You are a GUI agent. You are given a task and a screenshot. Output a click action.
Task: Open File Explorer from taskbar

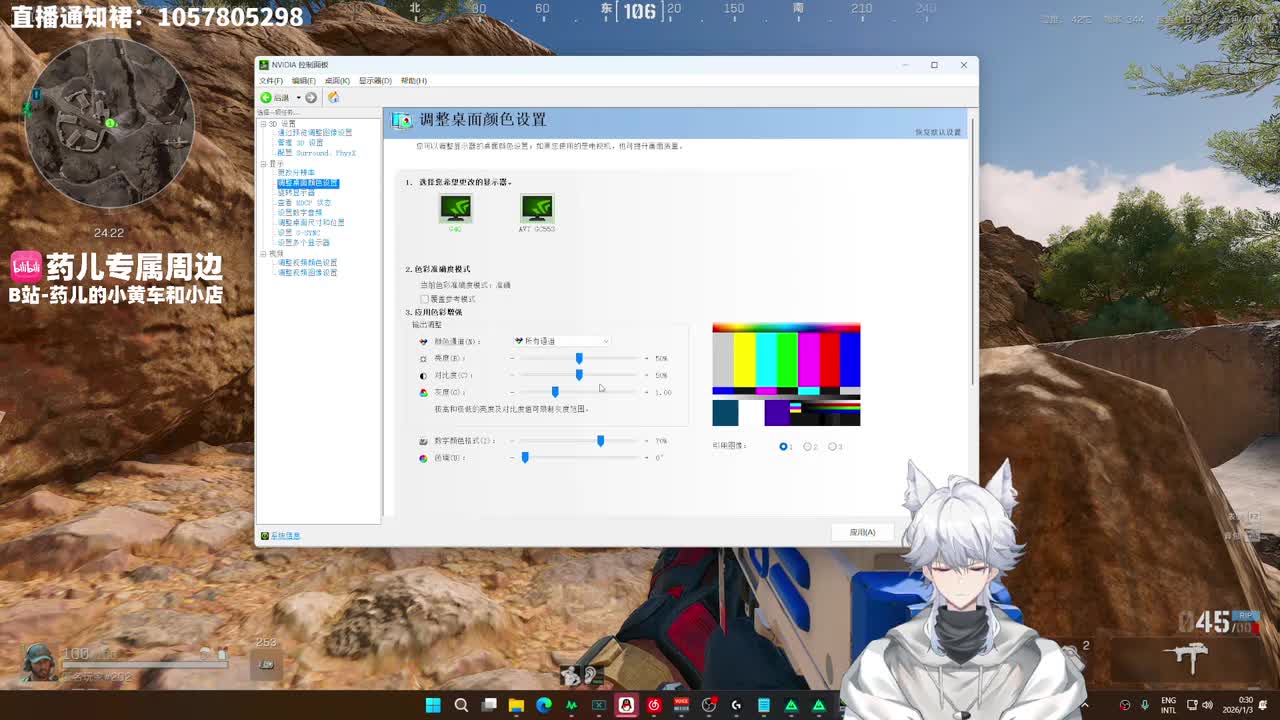tap(516, 705)
